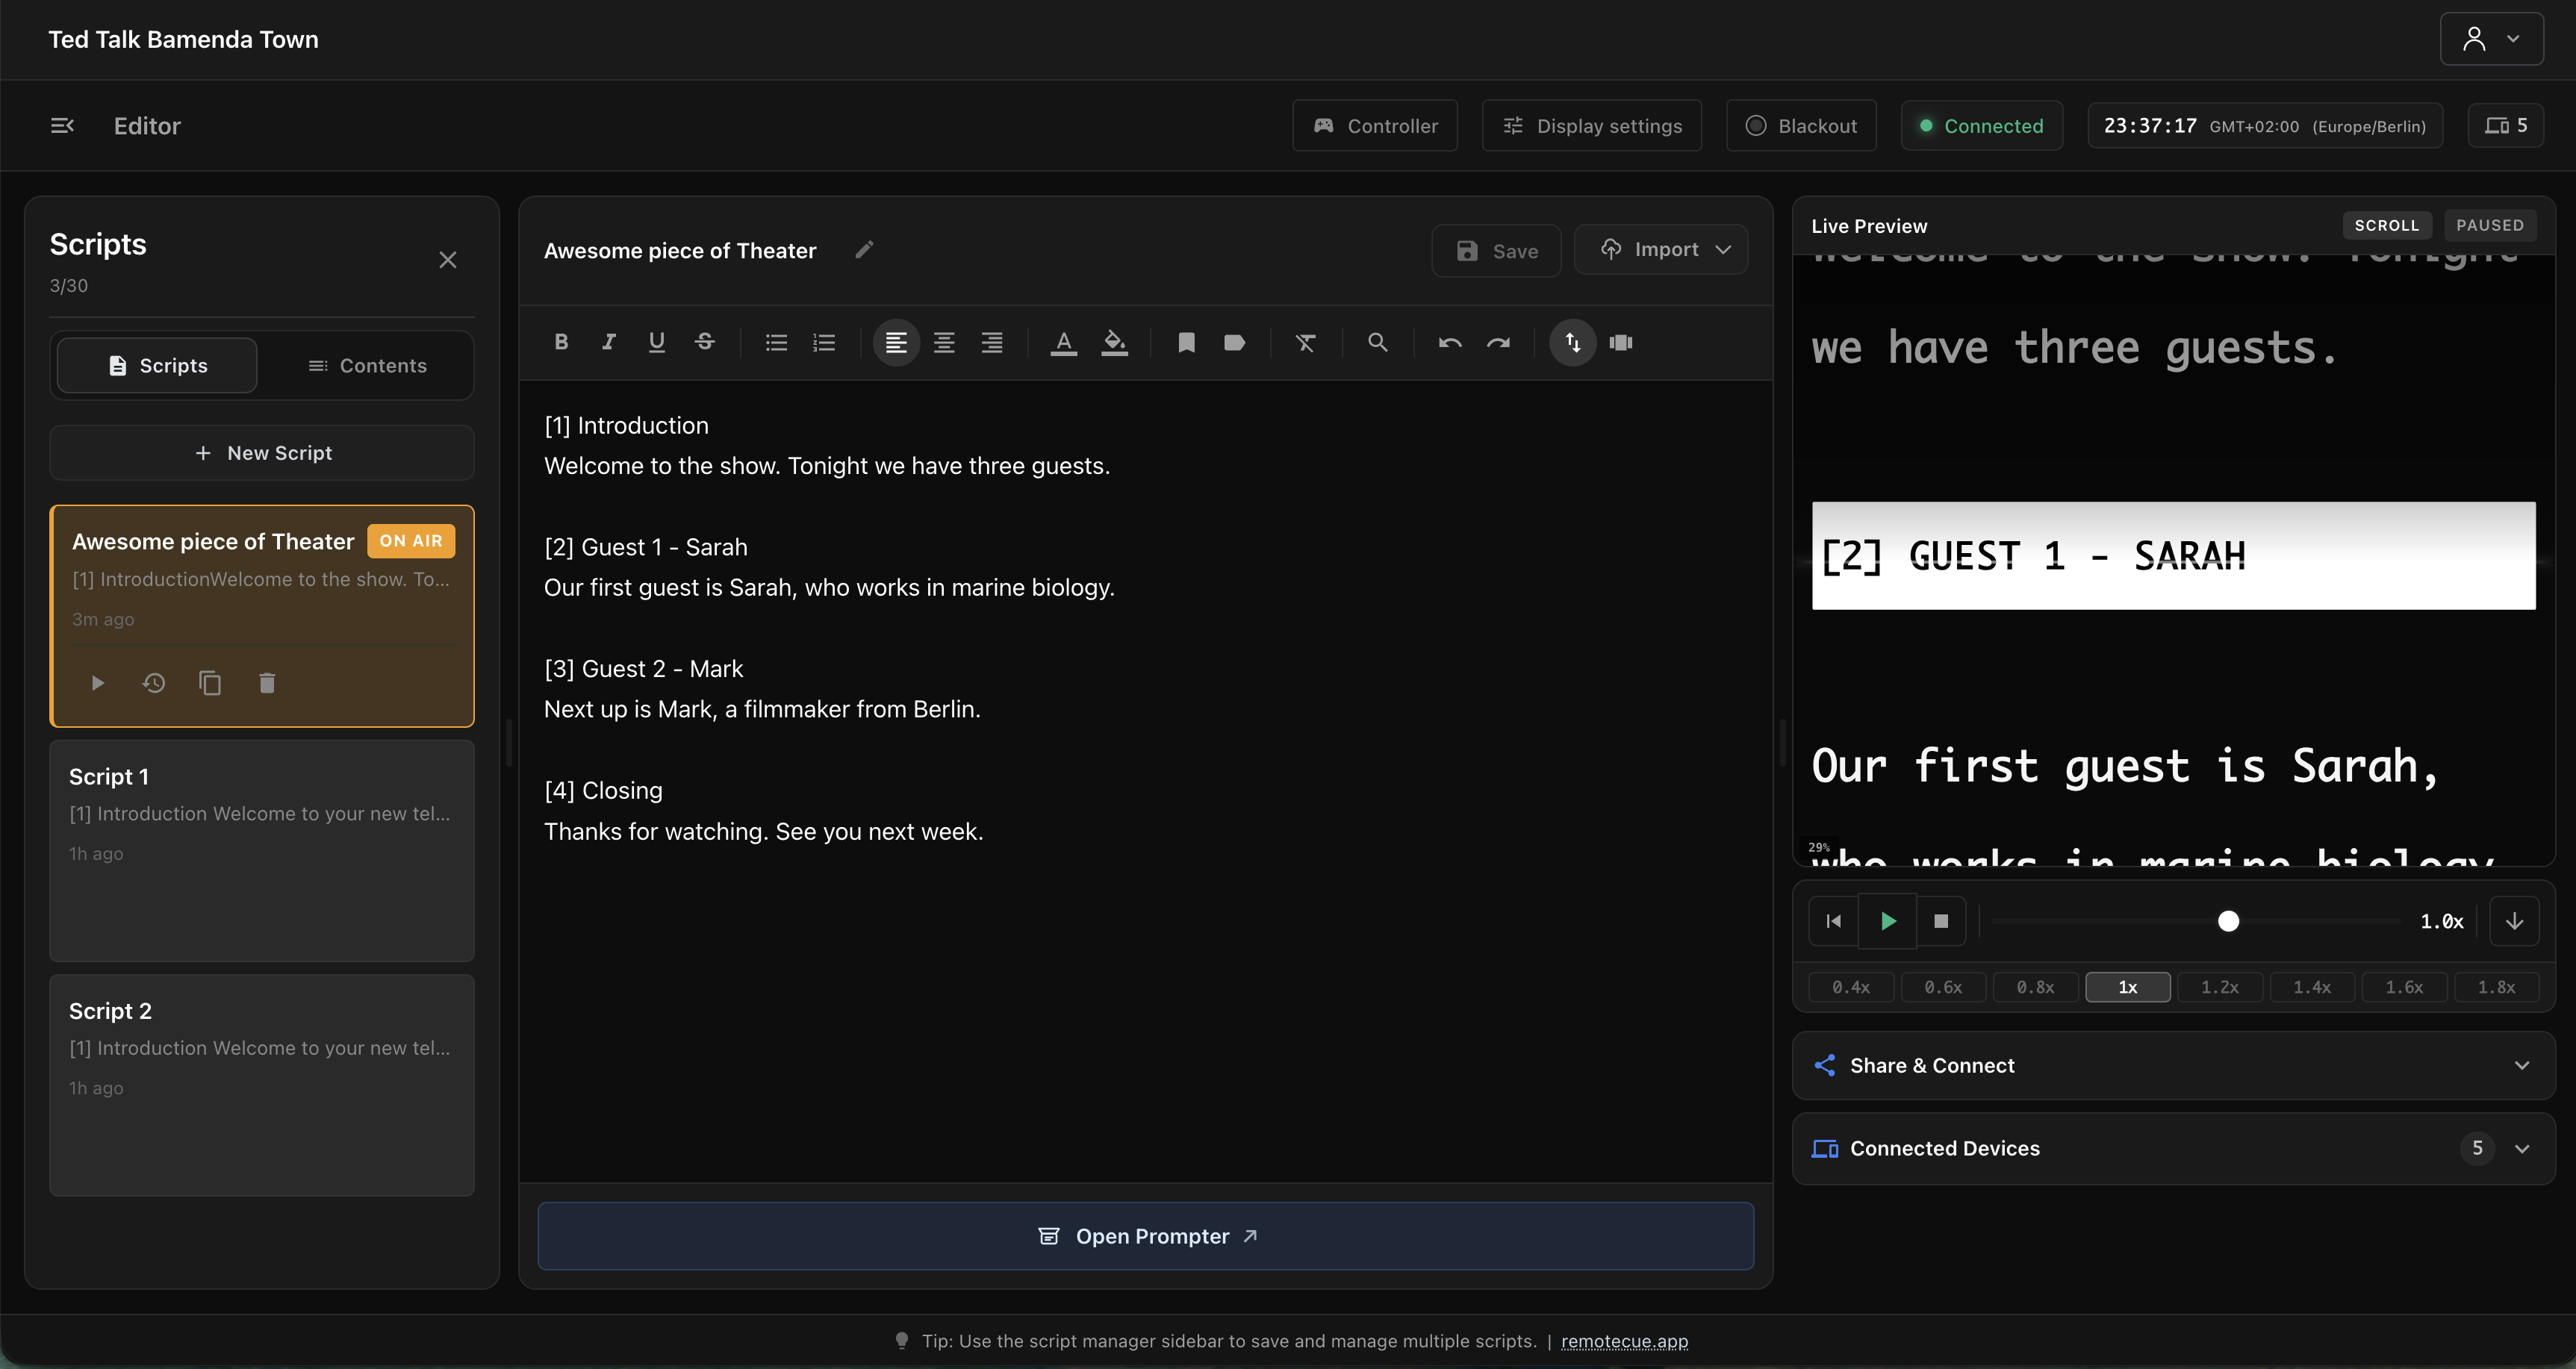
Task: Toggle the Blackout button
Action: (x=1801, y=126)
